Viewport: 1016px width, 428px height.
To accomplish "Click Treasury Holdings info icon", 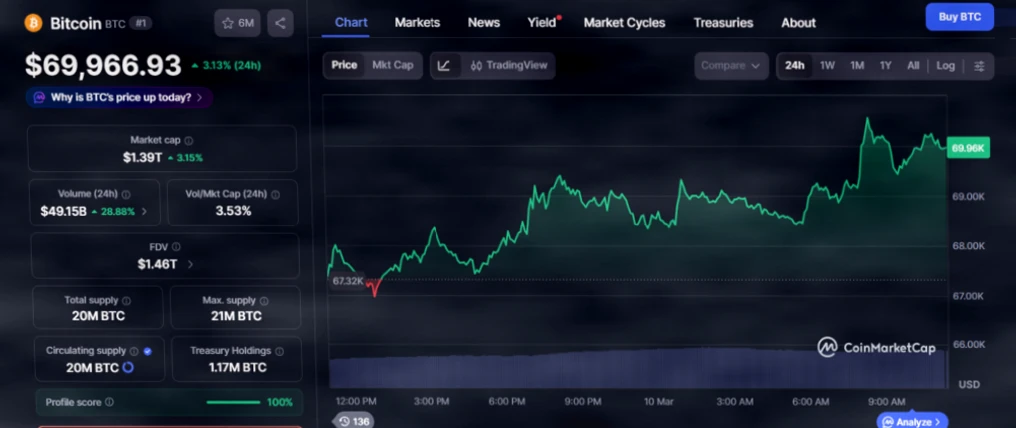I will [x=279, y=351].
